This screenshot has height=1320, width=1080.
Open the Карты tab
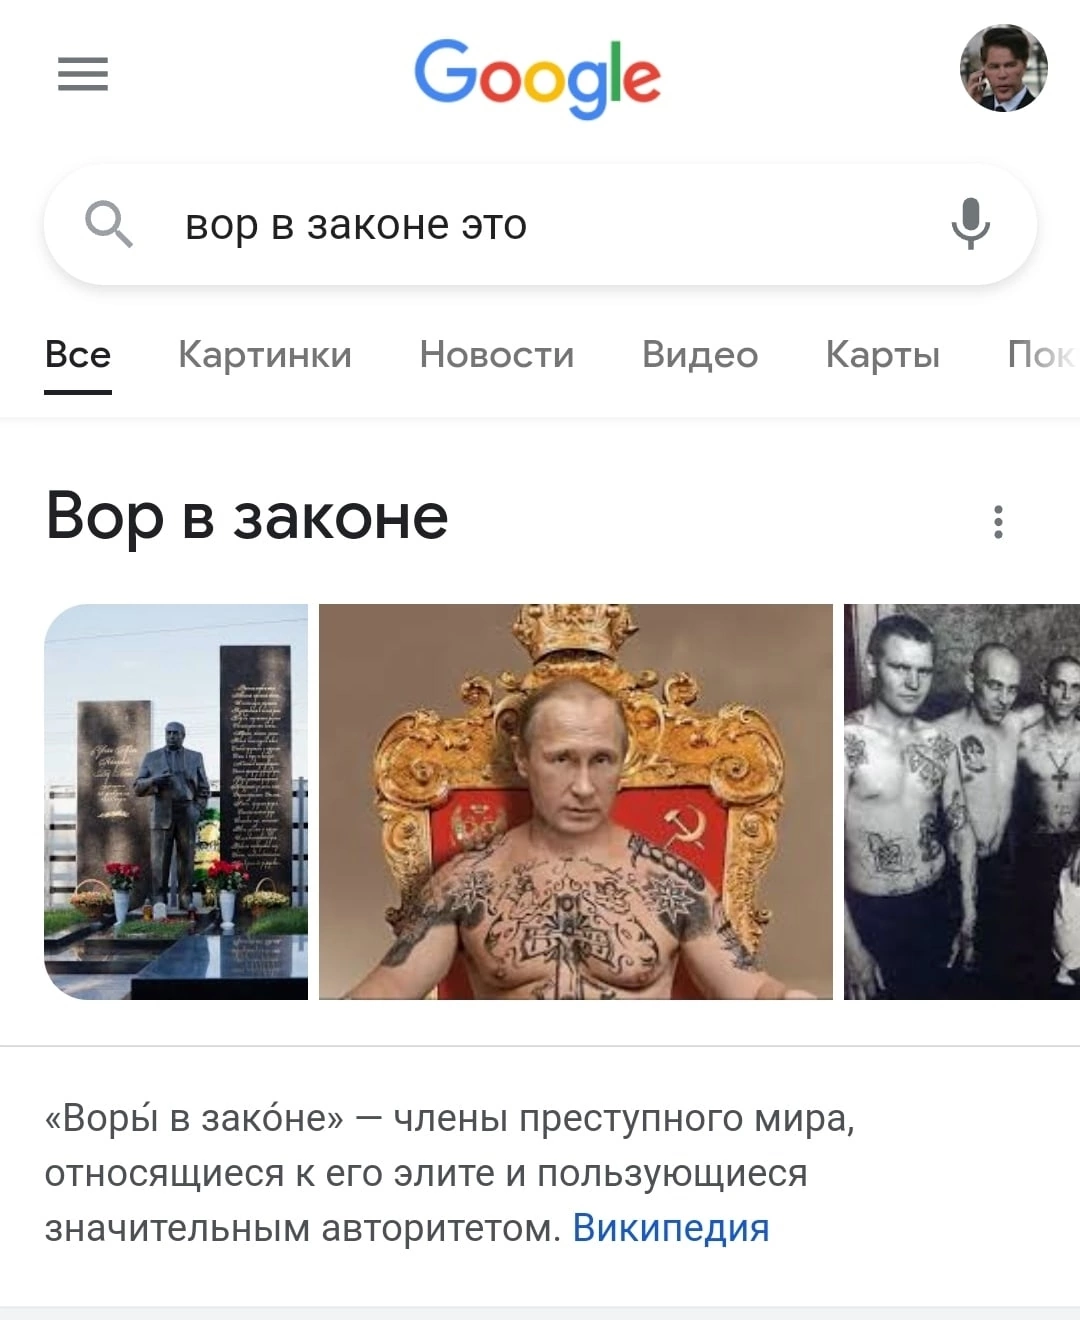pos(883,355)
